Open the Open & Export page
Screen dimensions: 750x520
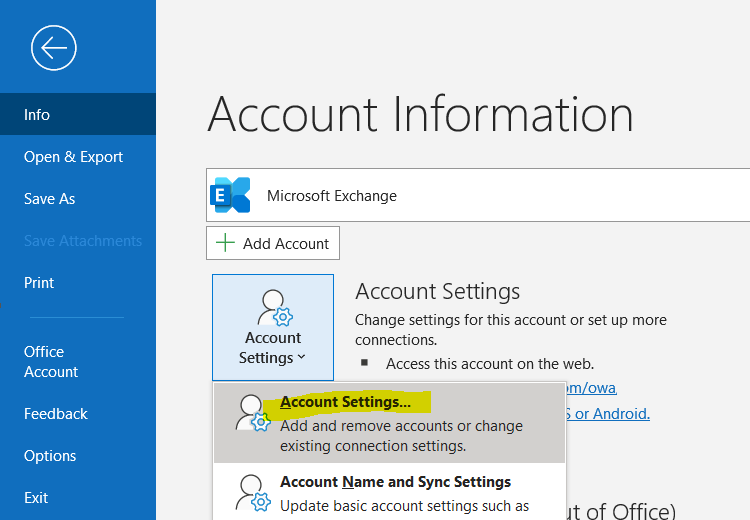coord(78,156)
